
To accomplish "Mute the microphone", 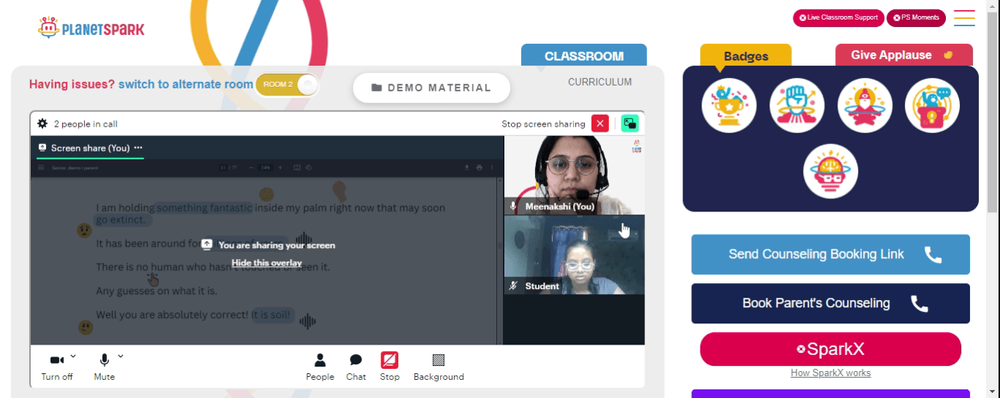I will [104, 367].
